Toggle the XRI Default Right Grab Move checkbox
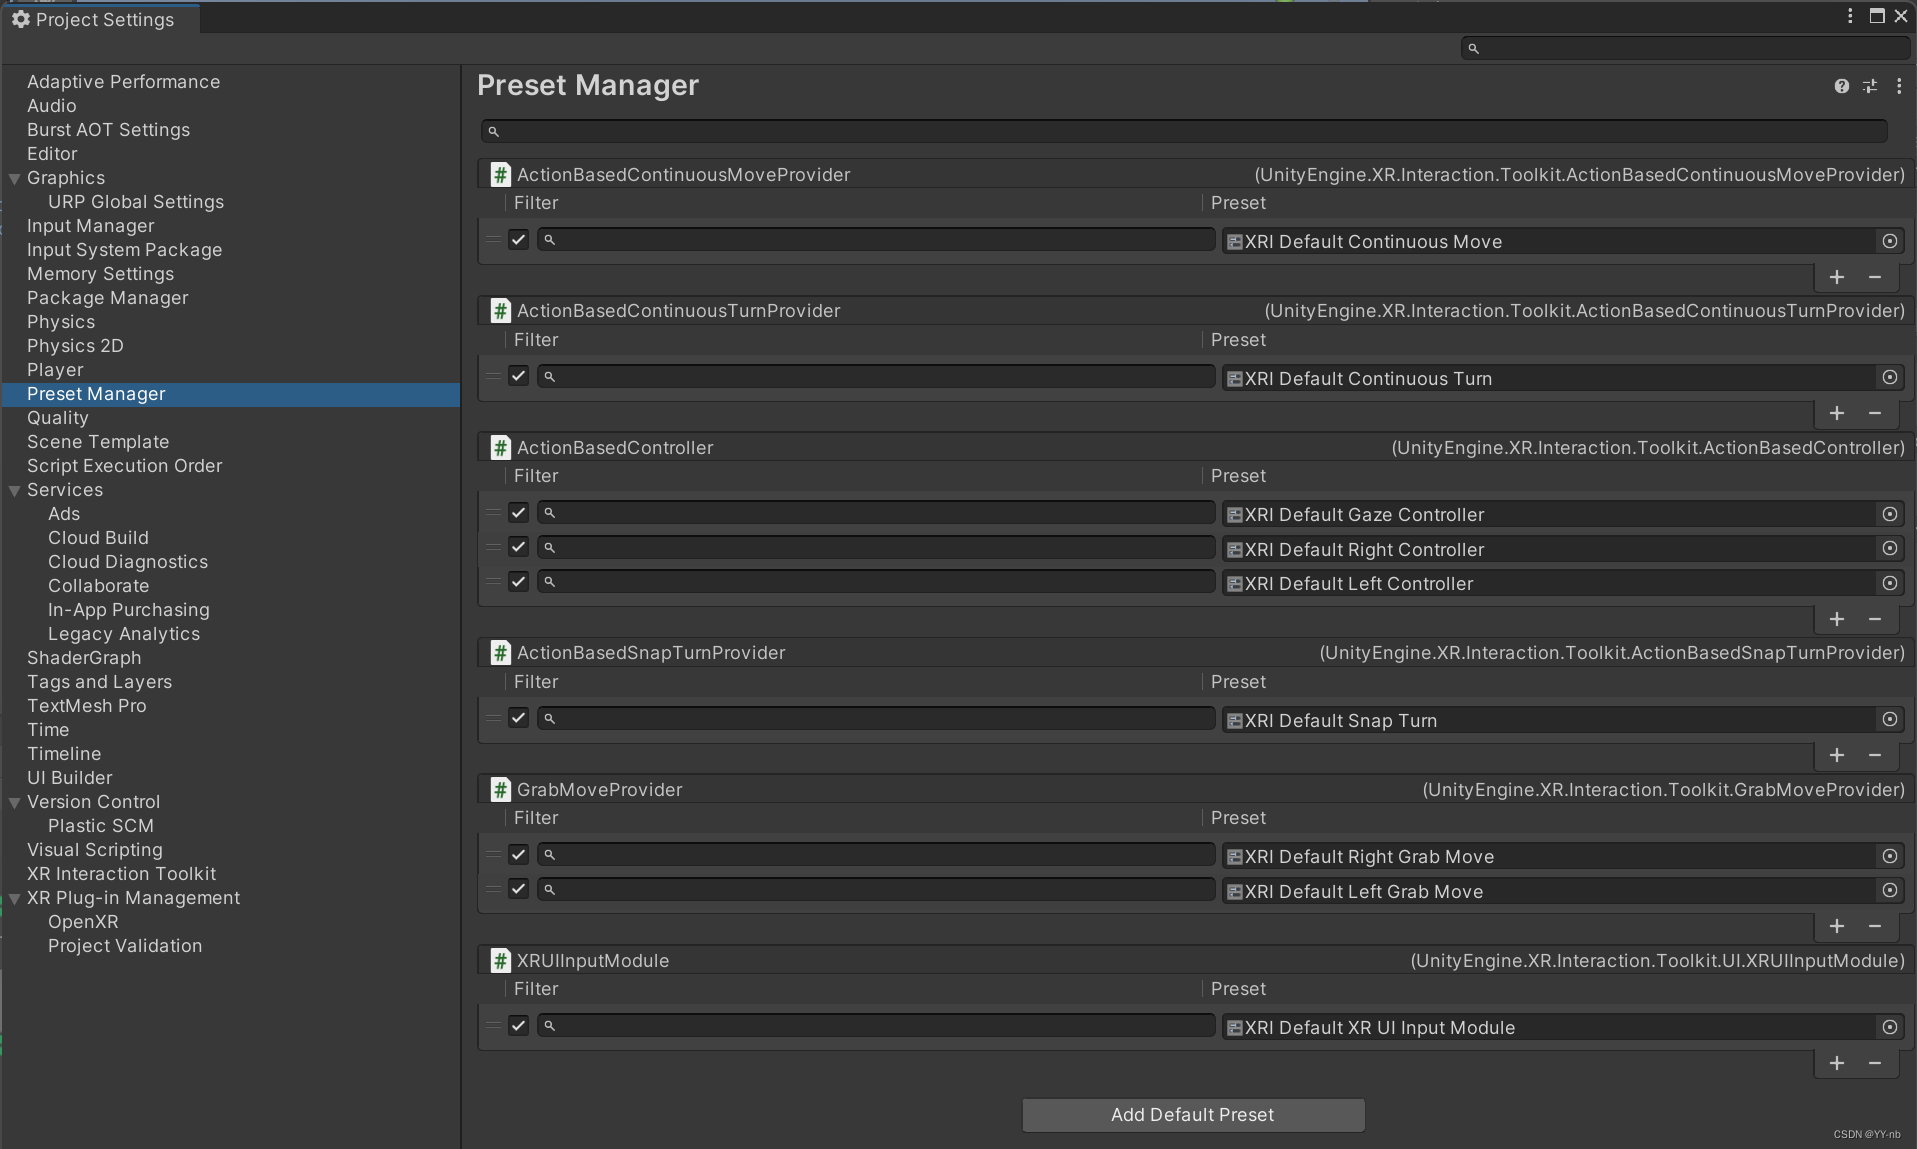The image size is (1917, 1149). coord(518,854)
